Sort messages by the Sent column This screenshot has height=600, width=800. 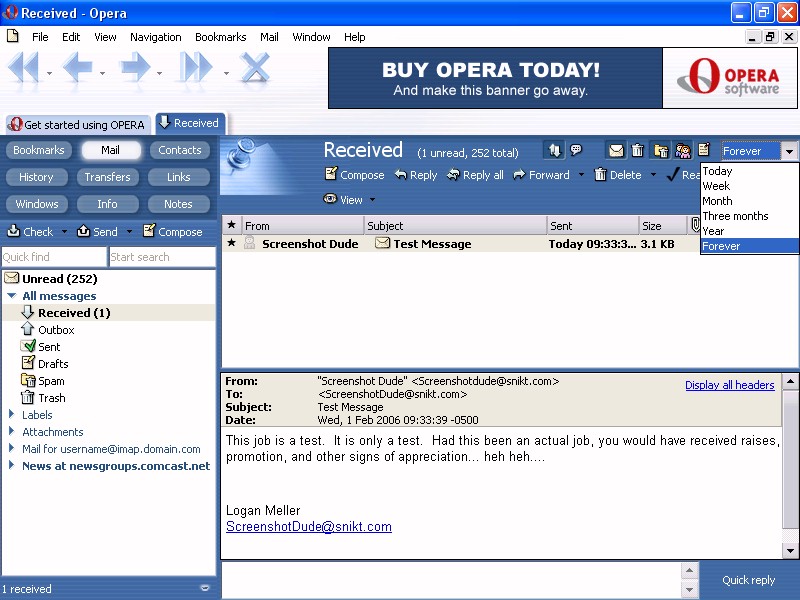592,225
